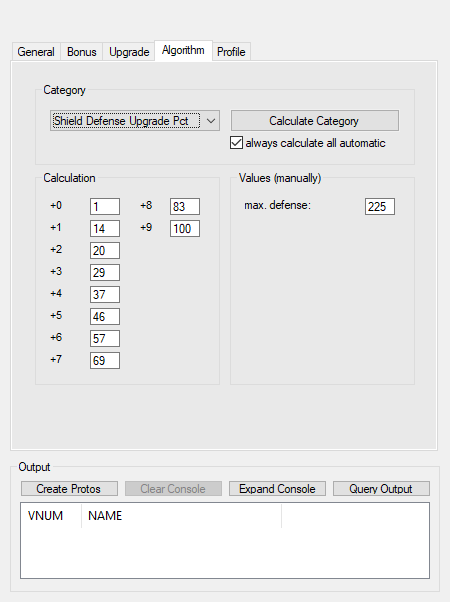Open the Shield Defense Upgrade Pct dropdown
Image resolution: width=450 pixels, height=602 pixels.
click(x=135, y=121)
